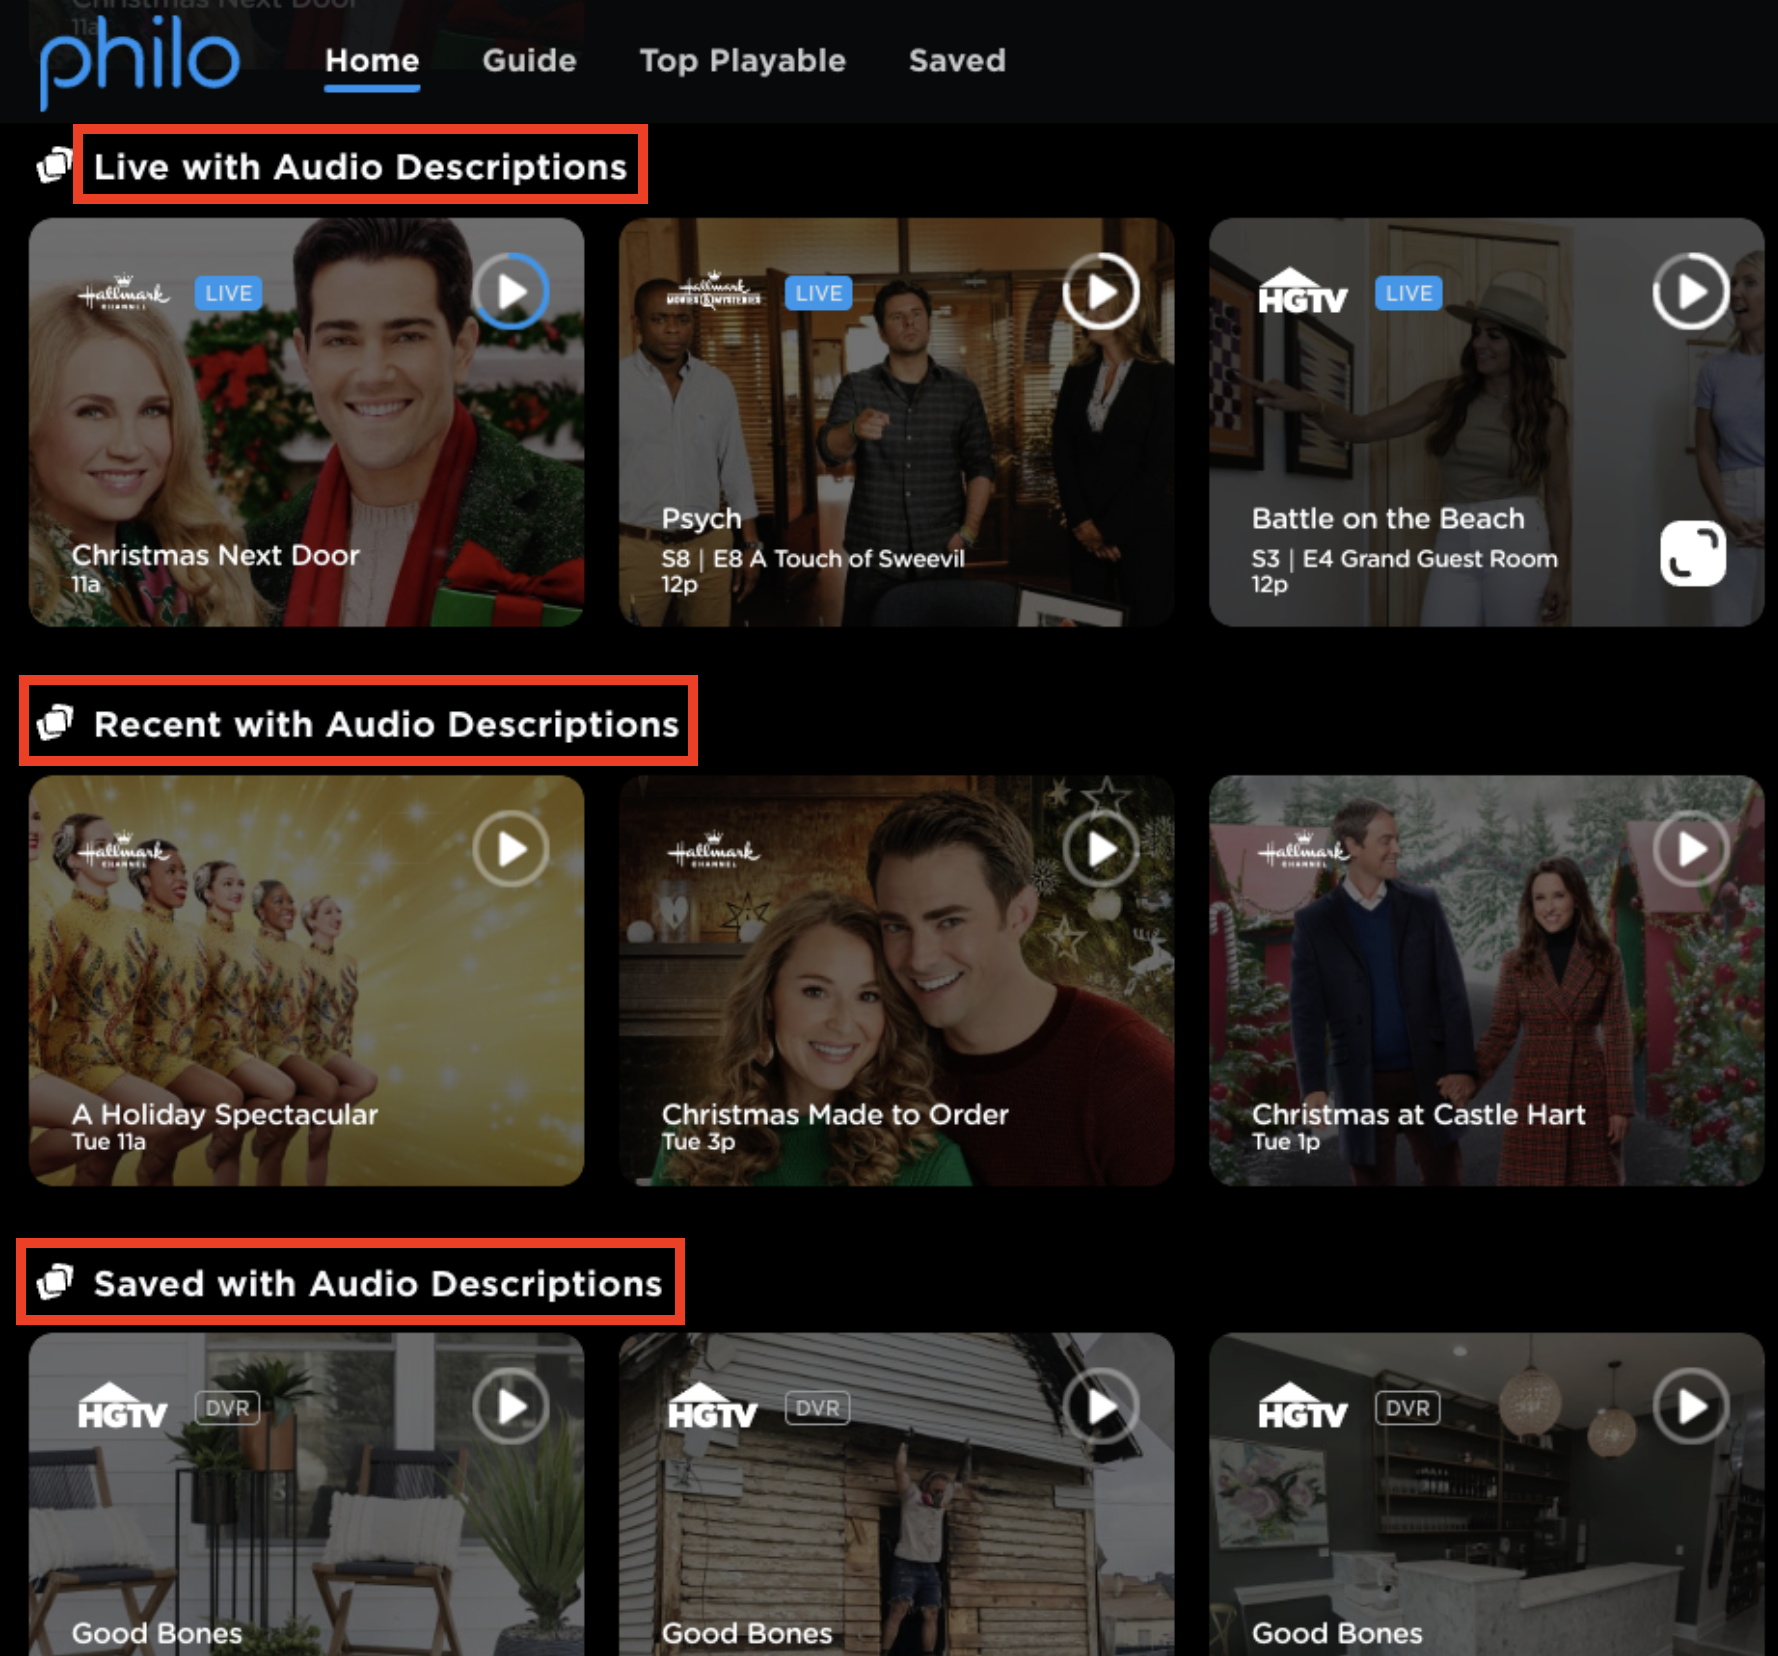Screen dimensions: 1778x1656
Task: Click the HGTV logo on Battle on the Beach
Action: click(x=1303, y=292)
